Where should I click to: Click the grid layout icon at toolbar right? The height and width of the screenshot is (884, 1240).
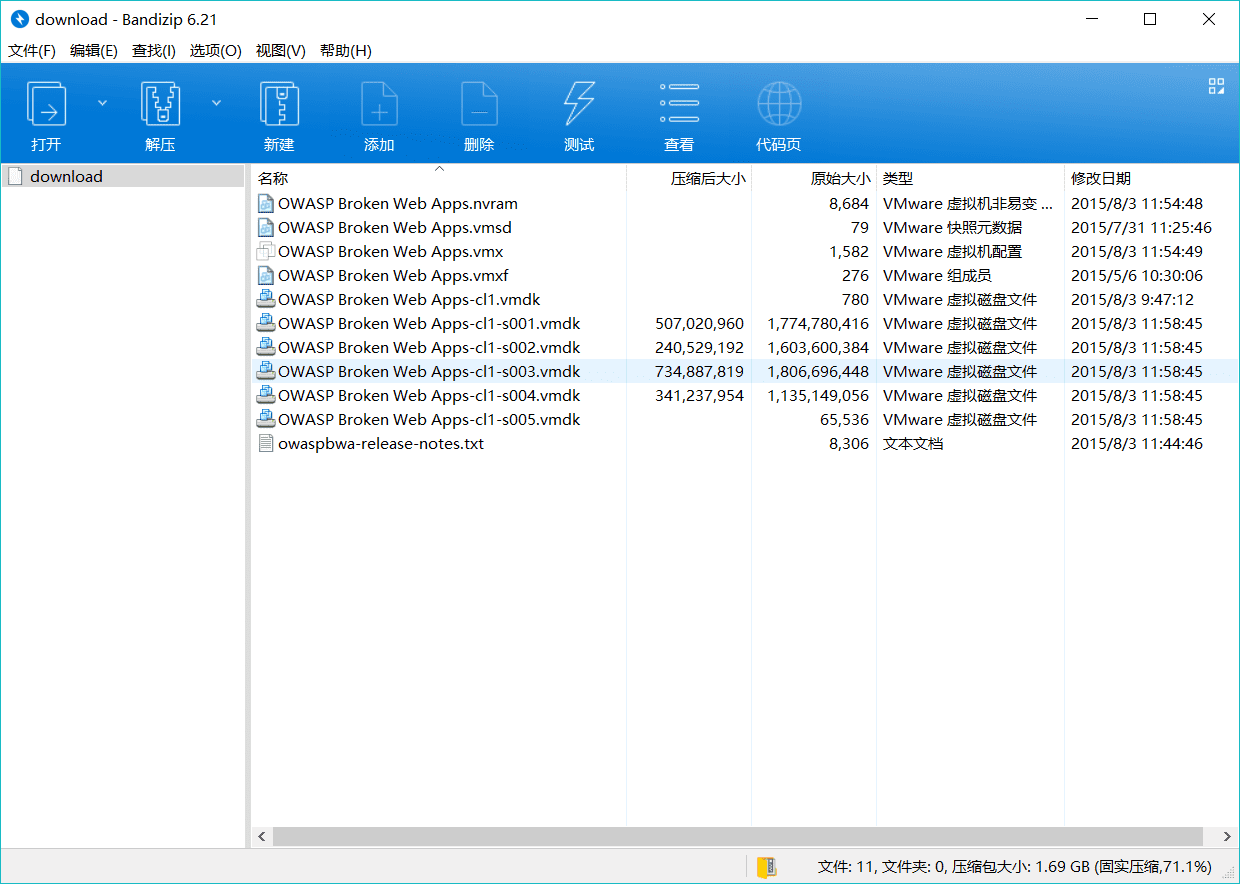pyautogui.click(x=1216, y=86)
